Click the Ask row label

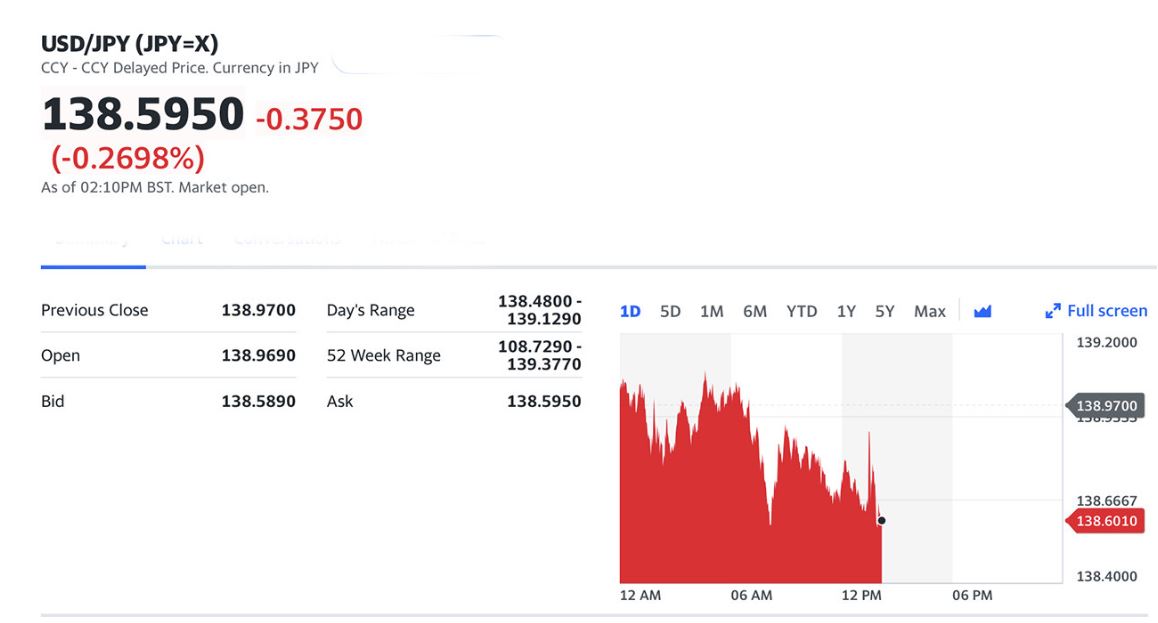pos(340,401)
